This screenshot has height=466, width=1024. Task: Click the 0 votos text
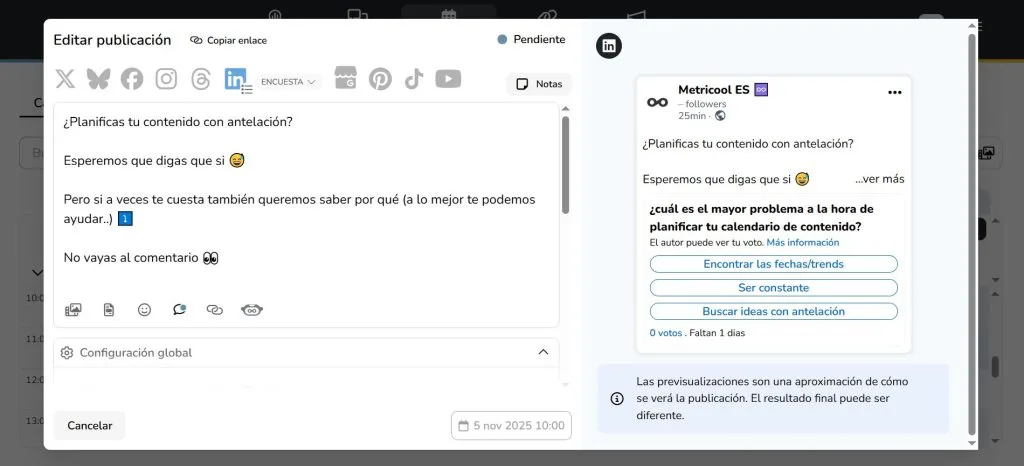pyautogui.click(x=665, y=333)
